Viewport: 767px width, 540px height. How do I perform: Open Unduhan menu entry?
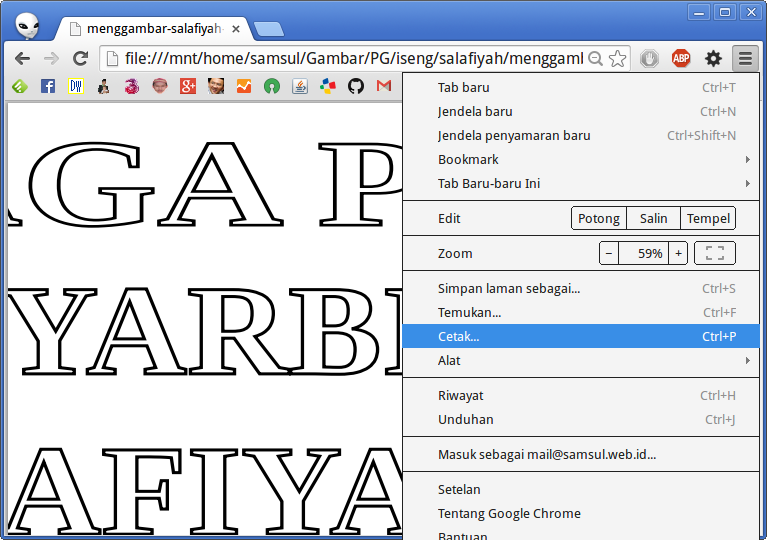(x=581, y=419)
